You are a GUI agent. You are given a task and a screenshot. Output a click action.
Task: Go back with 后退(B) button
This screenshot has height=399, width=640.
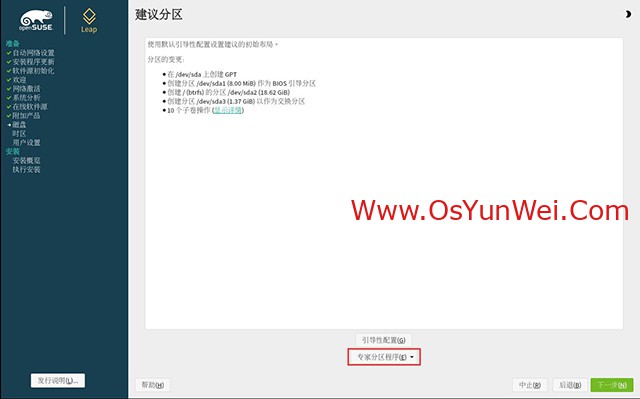(570, 385)
